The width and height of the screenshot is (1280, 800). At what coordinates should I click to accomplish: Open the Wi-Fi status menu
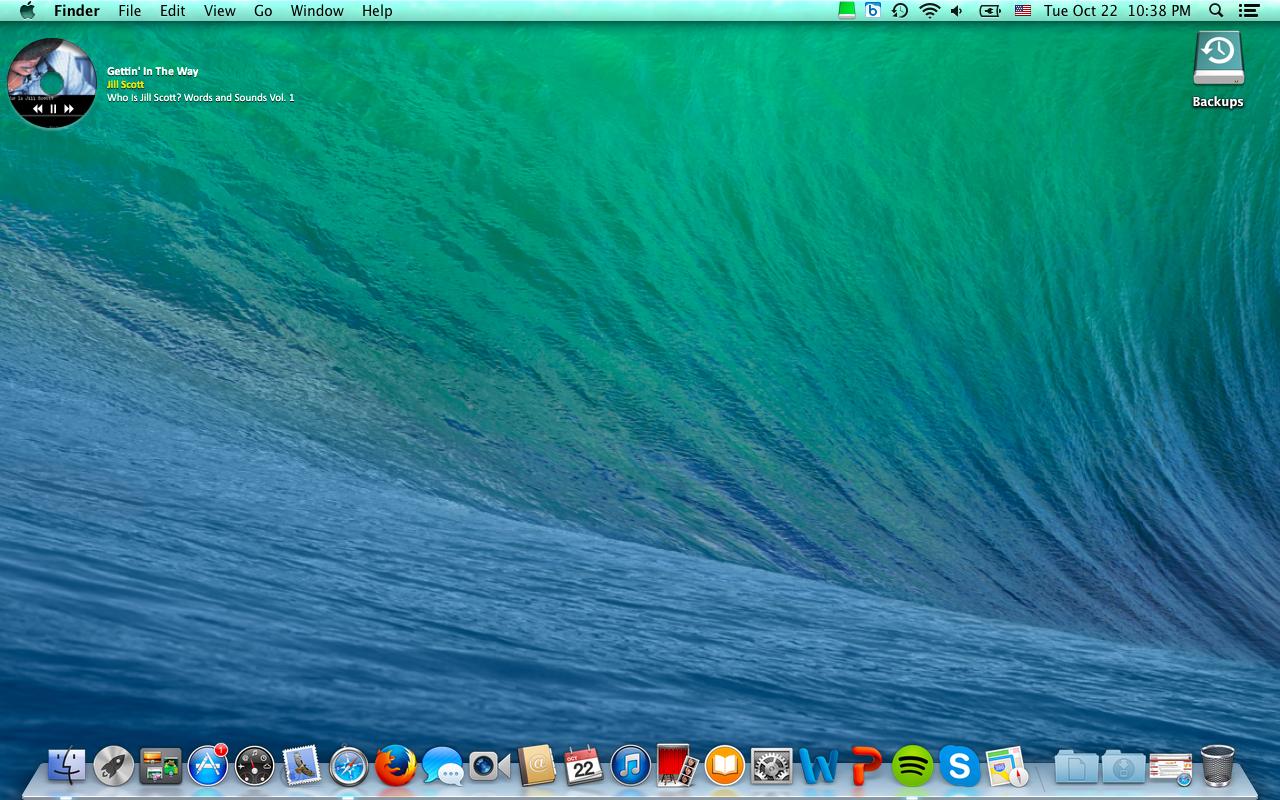coord(930,11)
